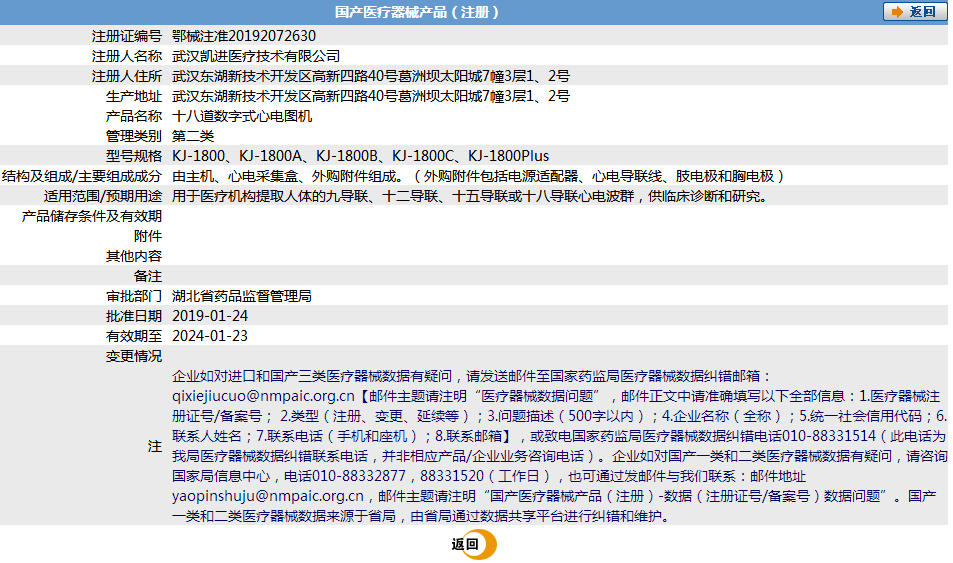This screenshot has height=563, width=953.
Task: Click the 批准日期 label
Action: 134,316
